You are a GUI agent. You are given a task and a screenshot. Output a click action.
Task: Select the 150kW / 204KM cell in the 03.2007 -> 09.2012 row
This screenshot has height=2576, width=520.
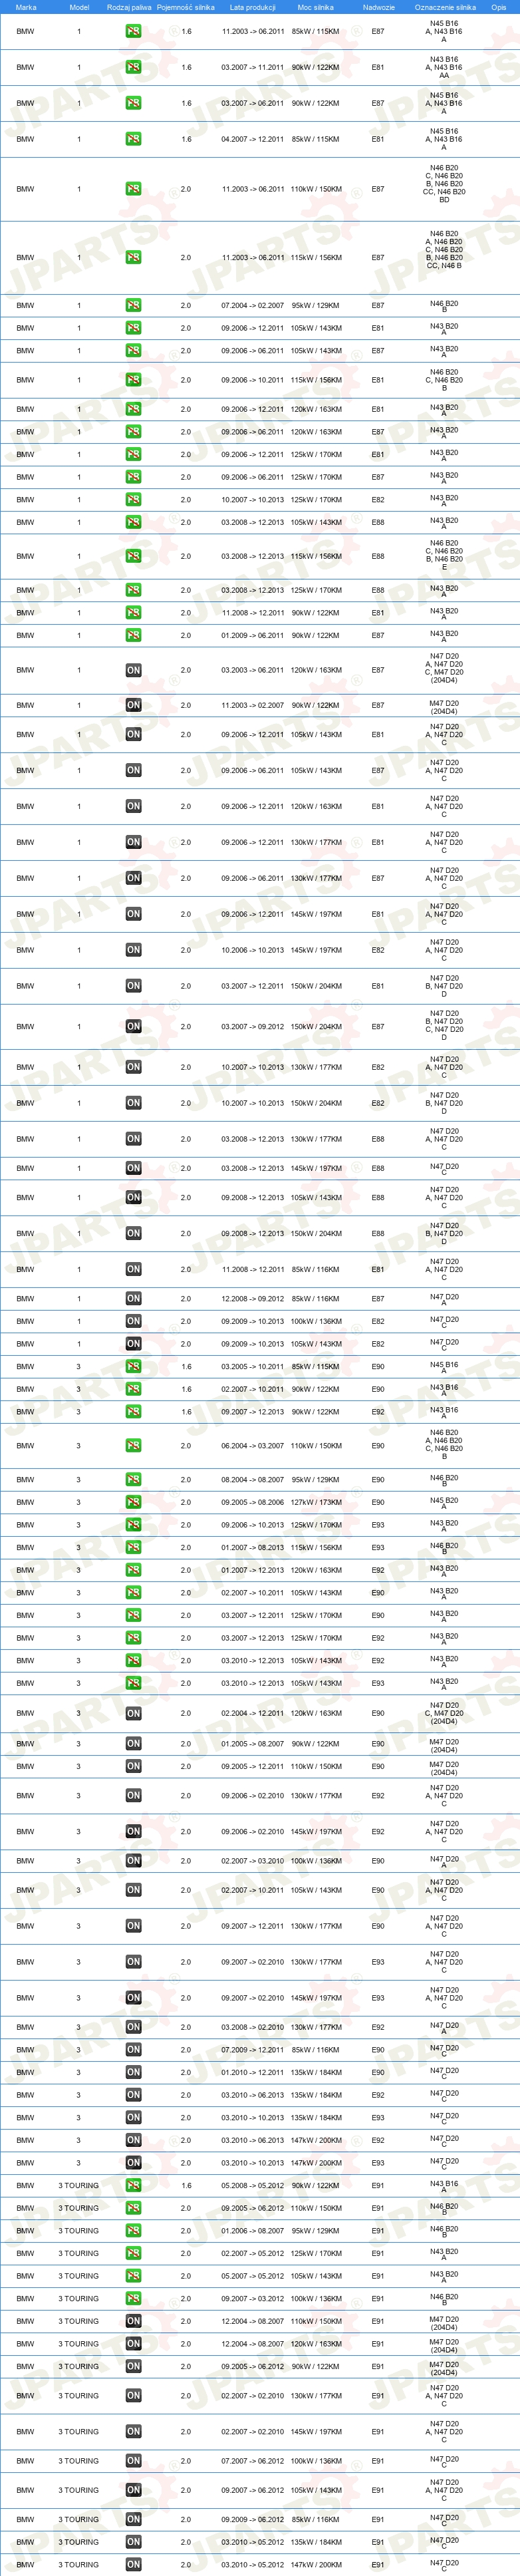click(x=316, y=1026)
